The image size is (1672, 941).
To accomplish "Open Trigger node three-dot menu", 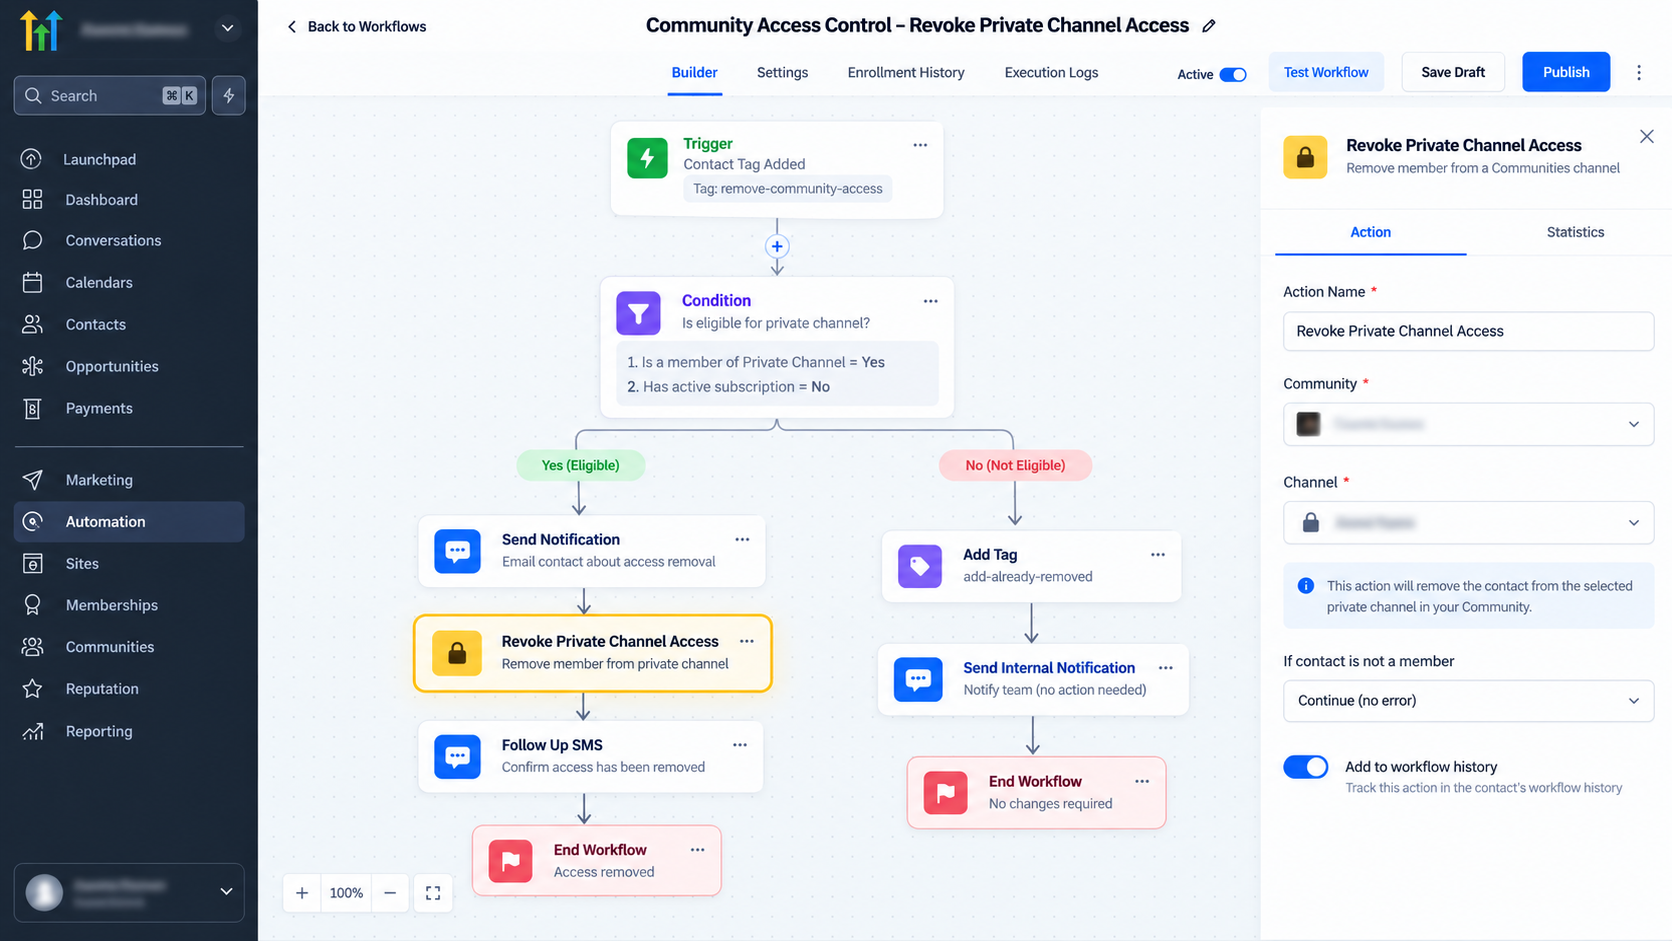I will (x=920, y=145).
